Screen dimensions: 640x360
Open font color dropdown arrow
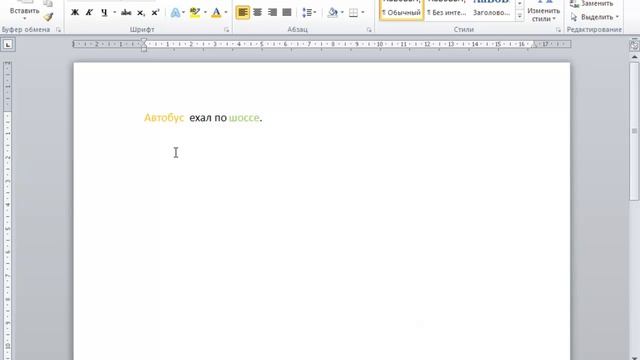pos(226,13)
